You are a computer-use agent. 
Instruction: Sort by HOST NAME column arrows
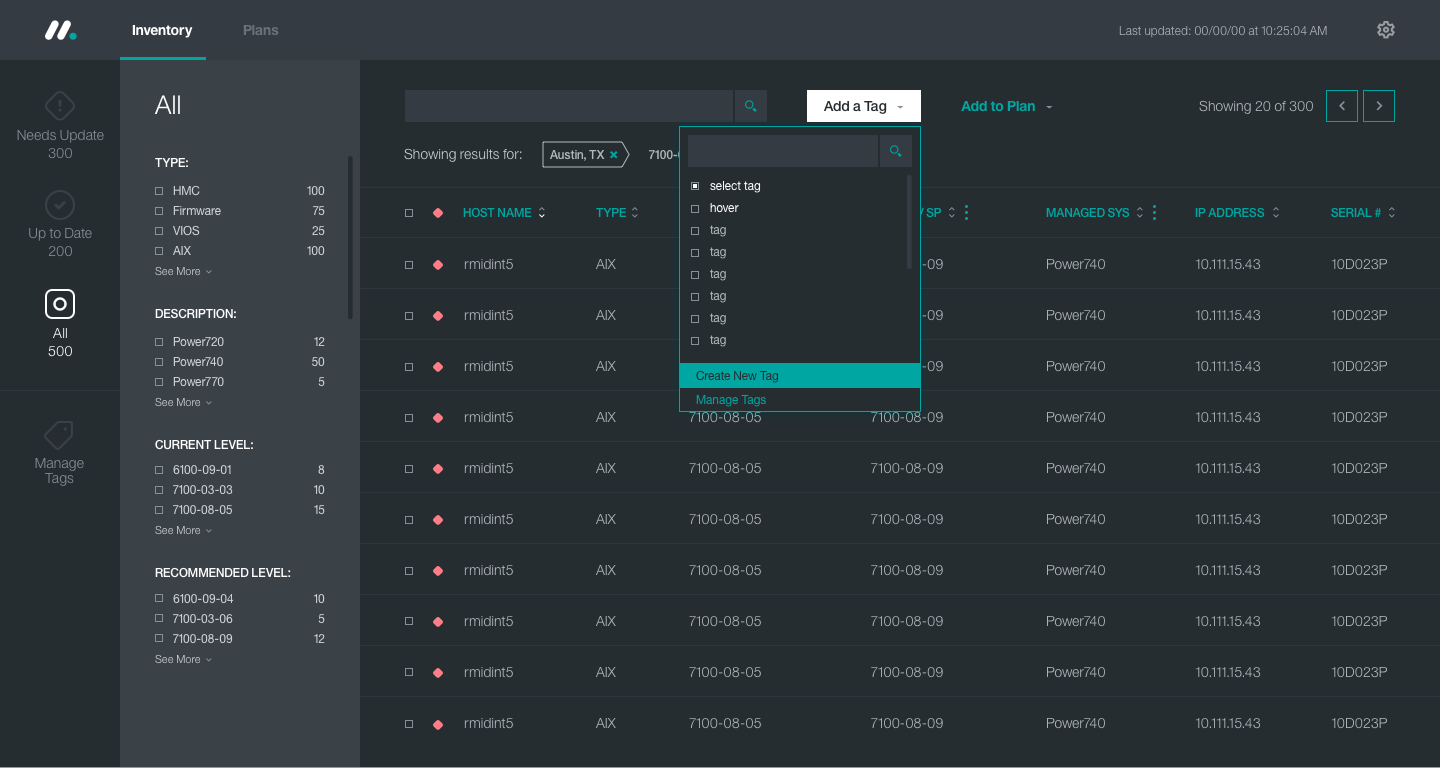[542, 213]
